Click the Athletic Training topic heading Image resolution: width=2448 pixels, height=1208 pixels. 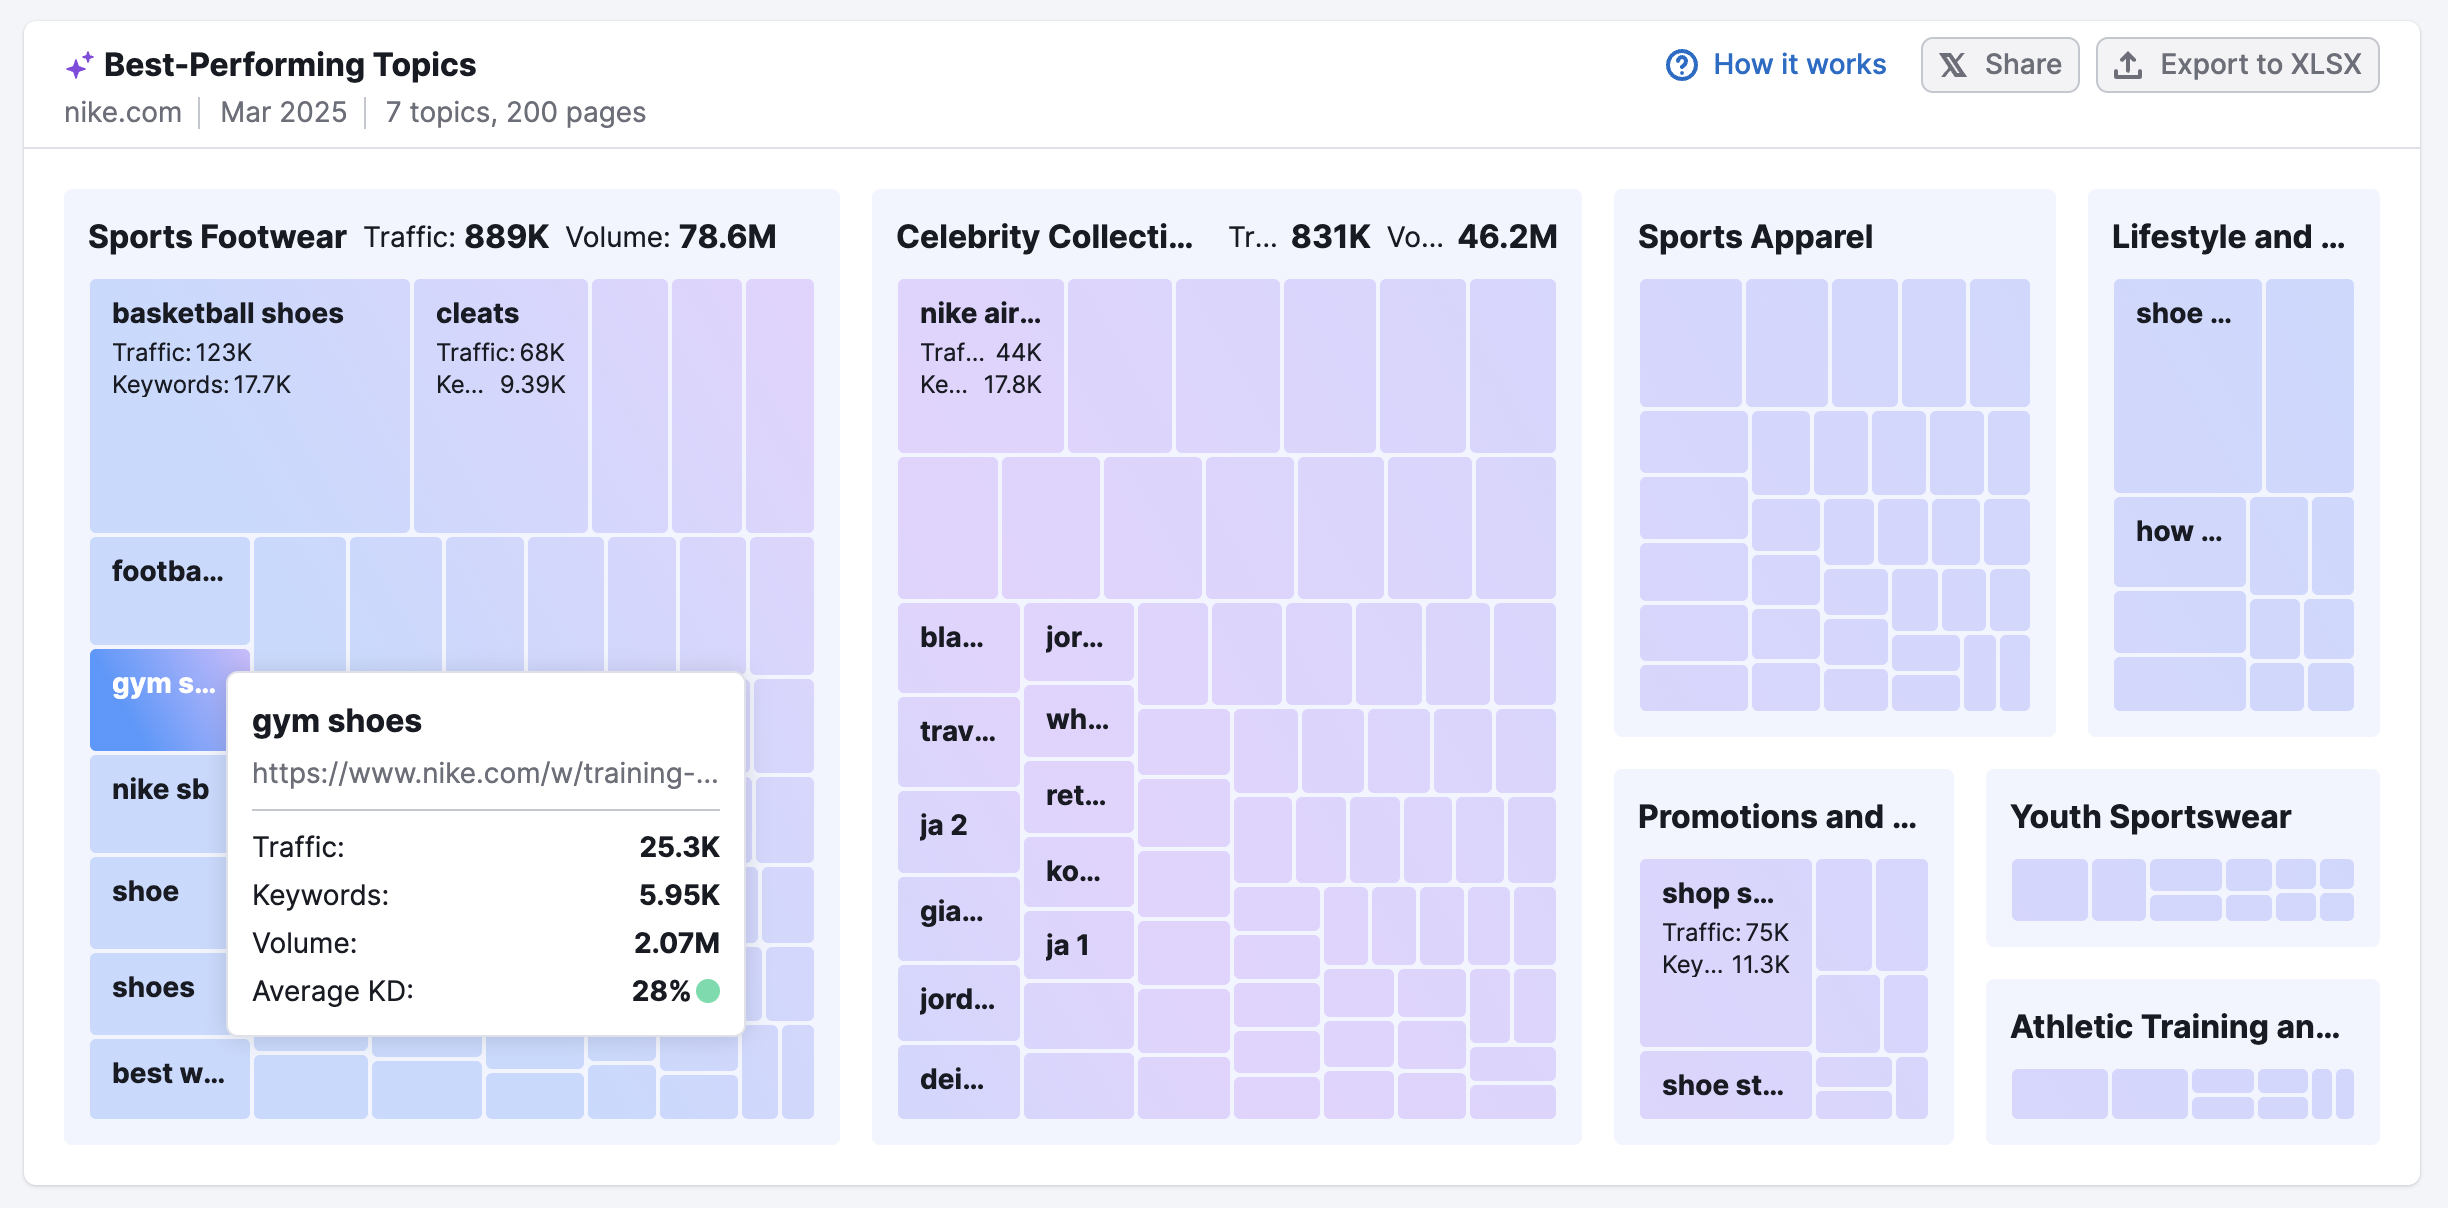point(2175,1027)
